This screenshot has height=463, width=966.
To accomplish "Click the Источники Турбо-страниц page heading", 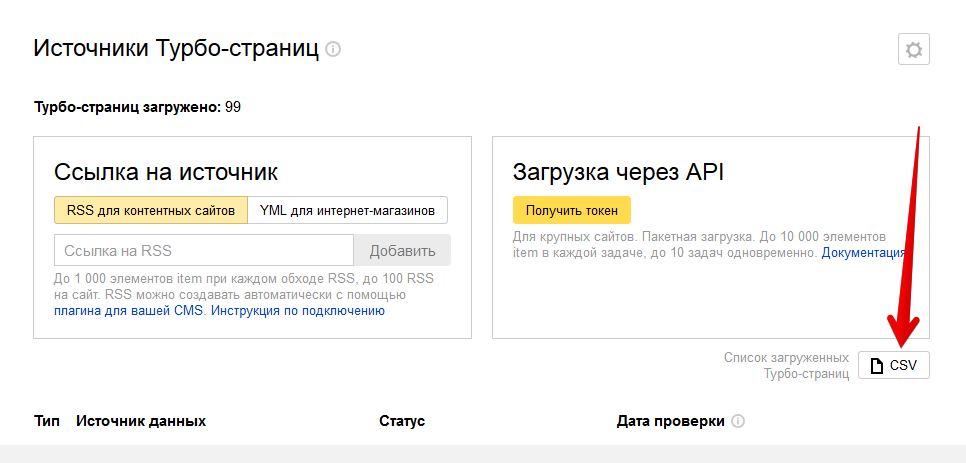I will pos(176,49).
